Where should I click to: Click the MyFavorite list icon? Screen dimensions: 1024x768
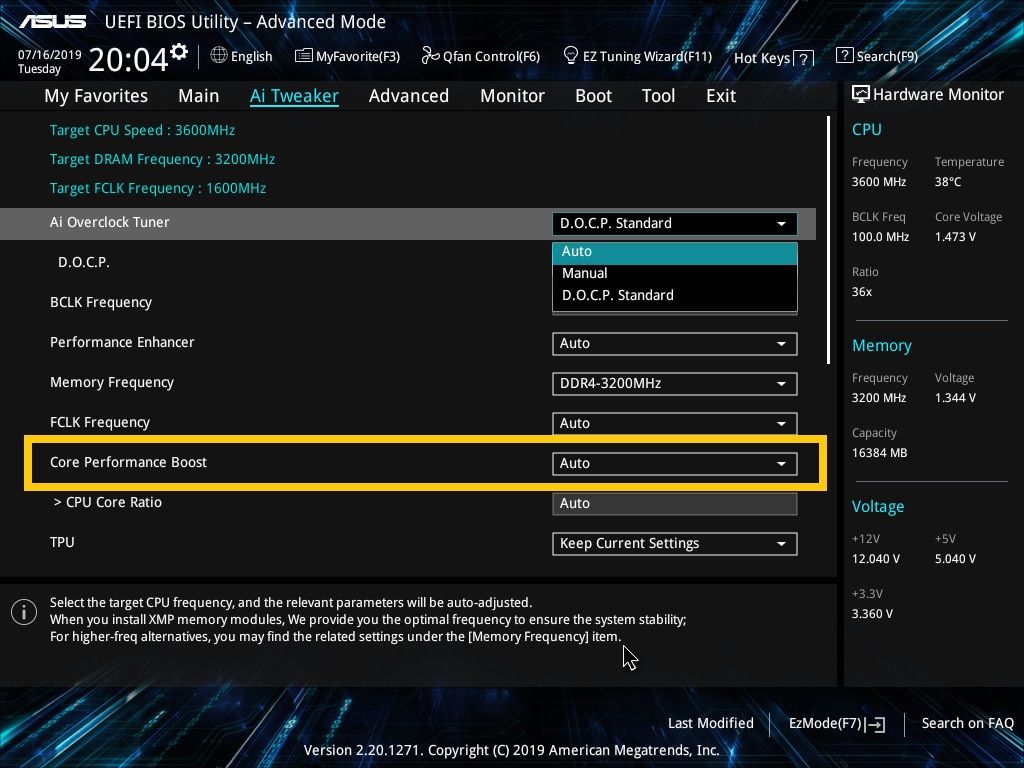[303, 56]
